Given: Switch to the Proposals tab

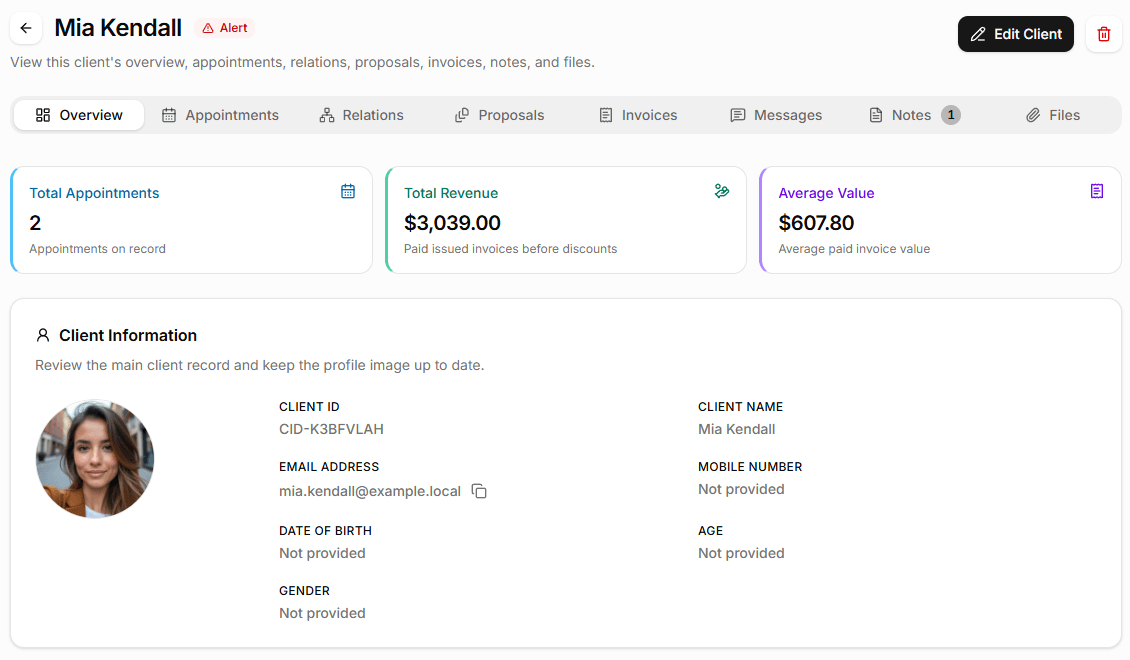Looking at the screenshot, I should 499,115.
